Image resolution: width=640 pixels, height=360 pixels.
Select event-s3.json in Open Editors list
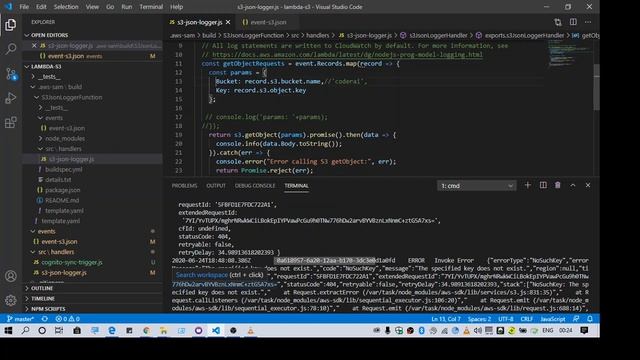tap(92, 56)
